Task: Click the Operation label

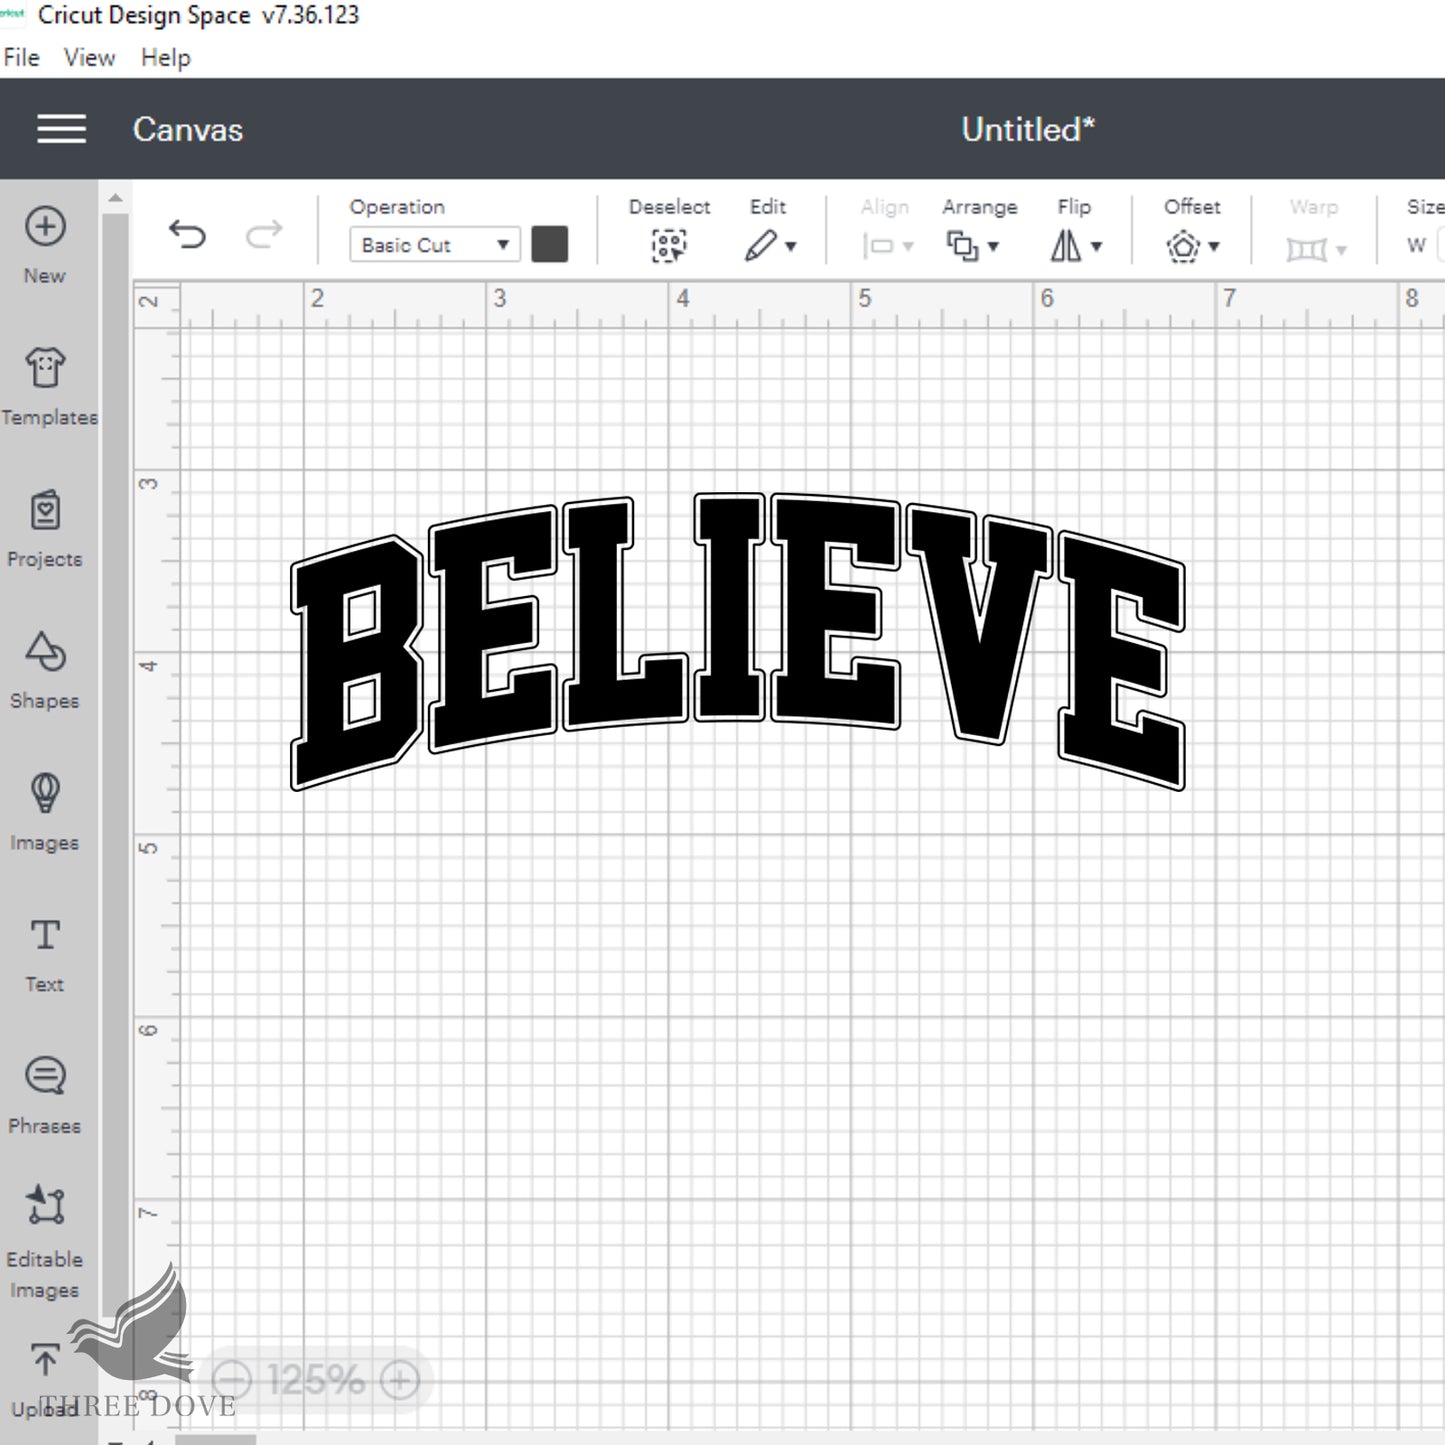Action: coord(397,207)
